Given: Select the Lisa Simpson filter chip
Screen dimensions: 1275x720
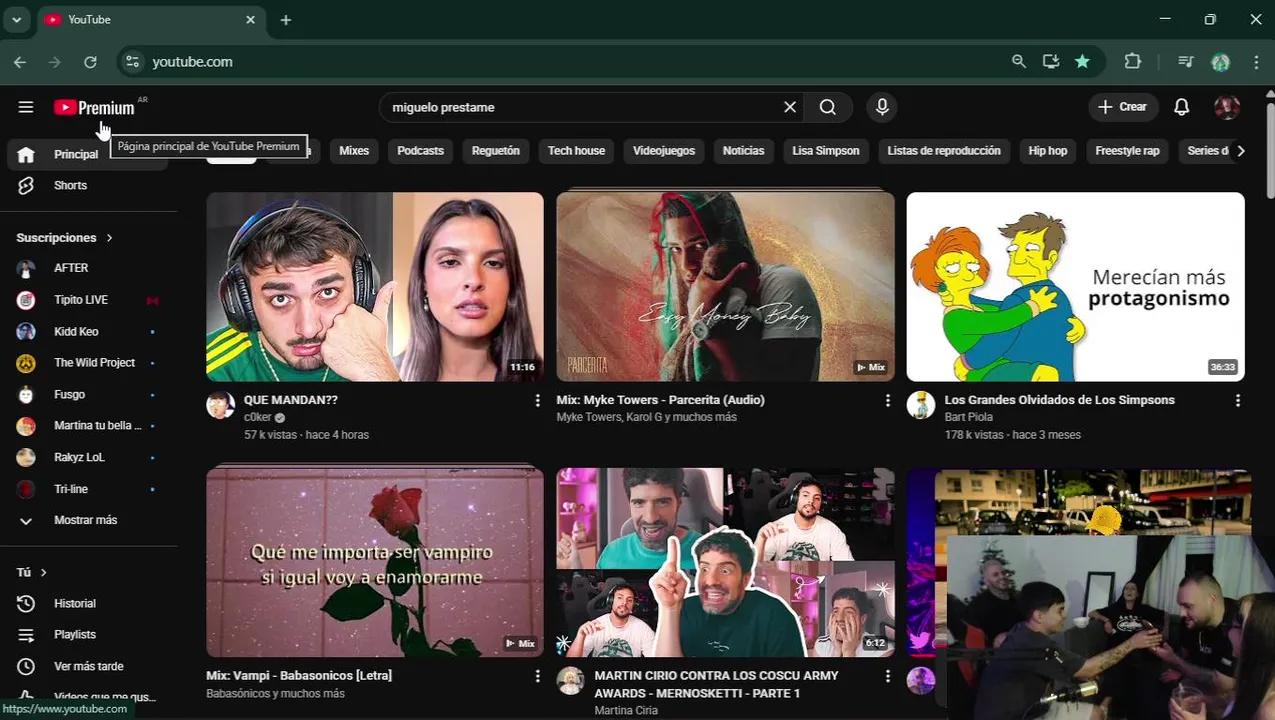Looking at the screenshot, I should tap(826, 151).
